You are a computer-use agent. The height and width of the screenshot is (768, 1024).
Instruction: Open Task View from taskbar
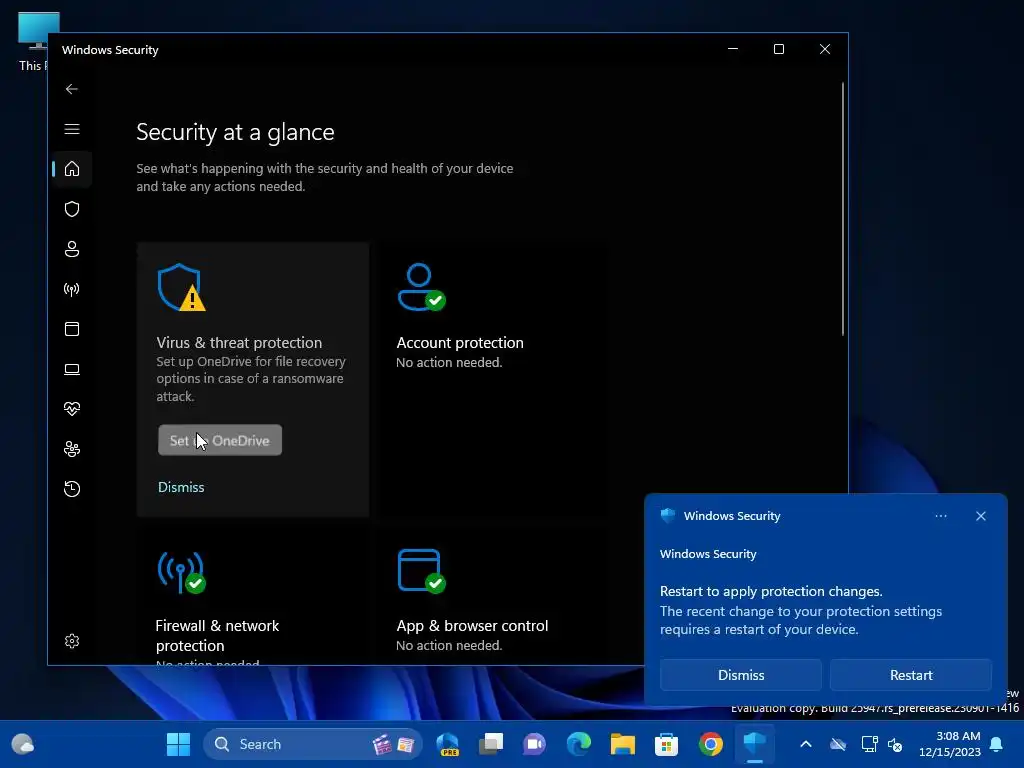(x=491, y=744)
